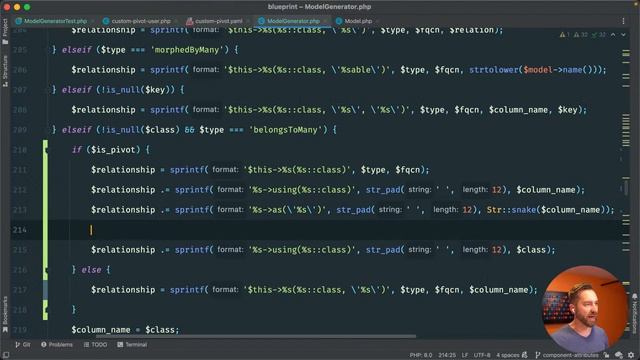The image size is (640, 360).
Task: Change the LF line separator
Action: click(x=464, y=355)
